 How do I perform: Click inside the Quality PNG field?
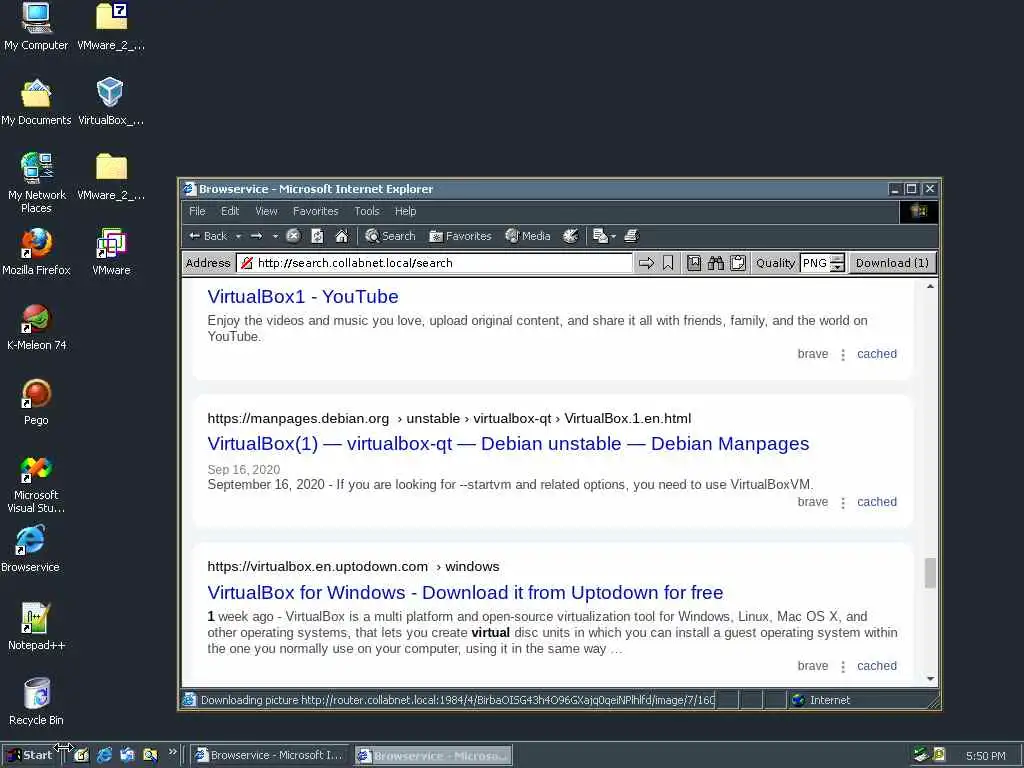pyautogui.click(x=814, y=263)
